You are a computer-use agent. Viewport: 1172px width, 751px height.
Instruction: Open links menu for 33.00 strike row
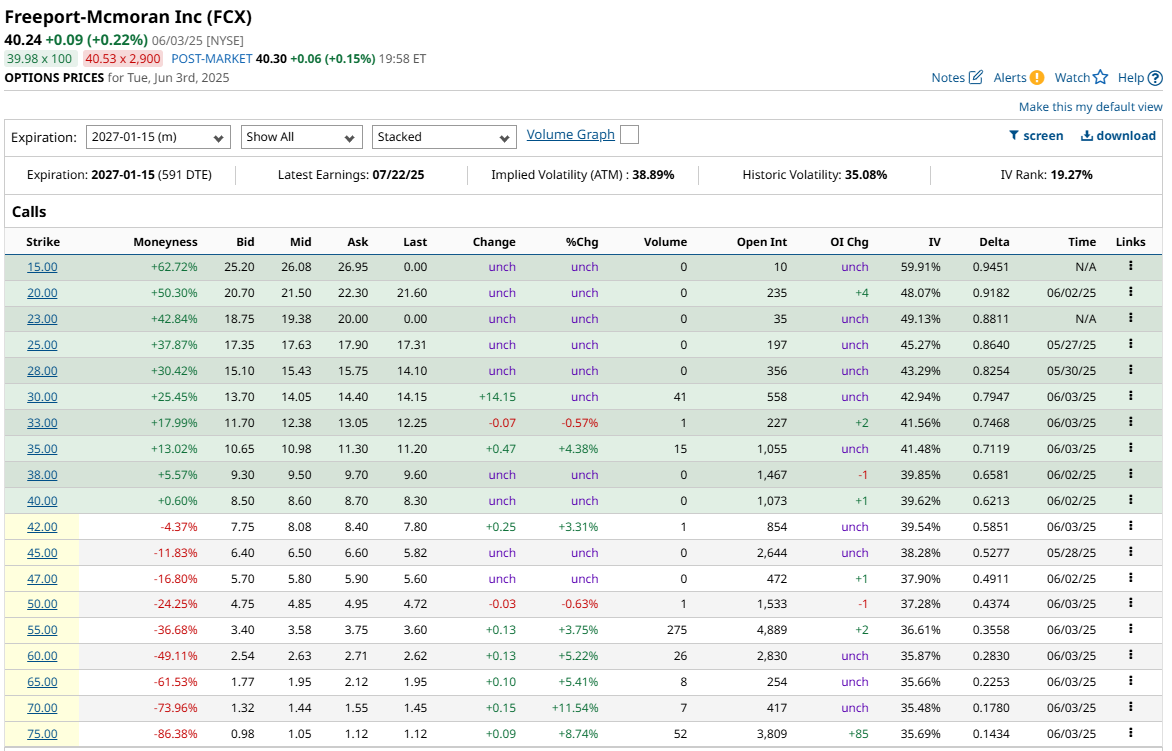point(1130,421)
